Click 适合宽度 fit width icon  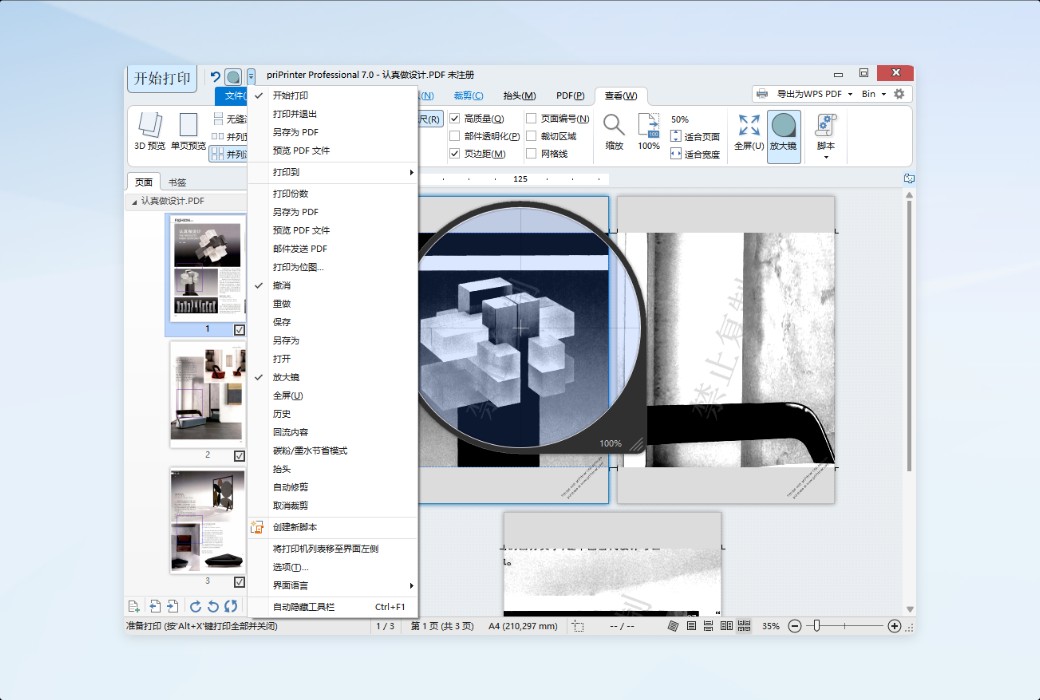[x=676, y=153]
